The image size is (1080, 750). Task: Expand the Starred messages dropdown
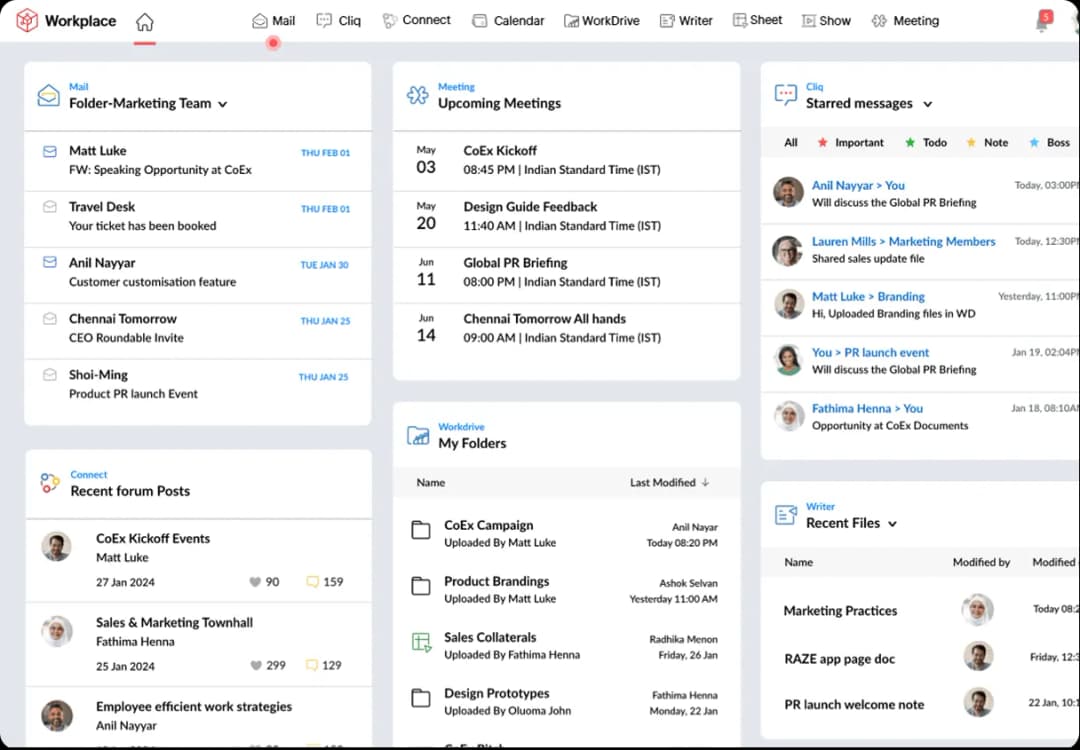click(928, 105)
